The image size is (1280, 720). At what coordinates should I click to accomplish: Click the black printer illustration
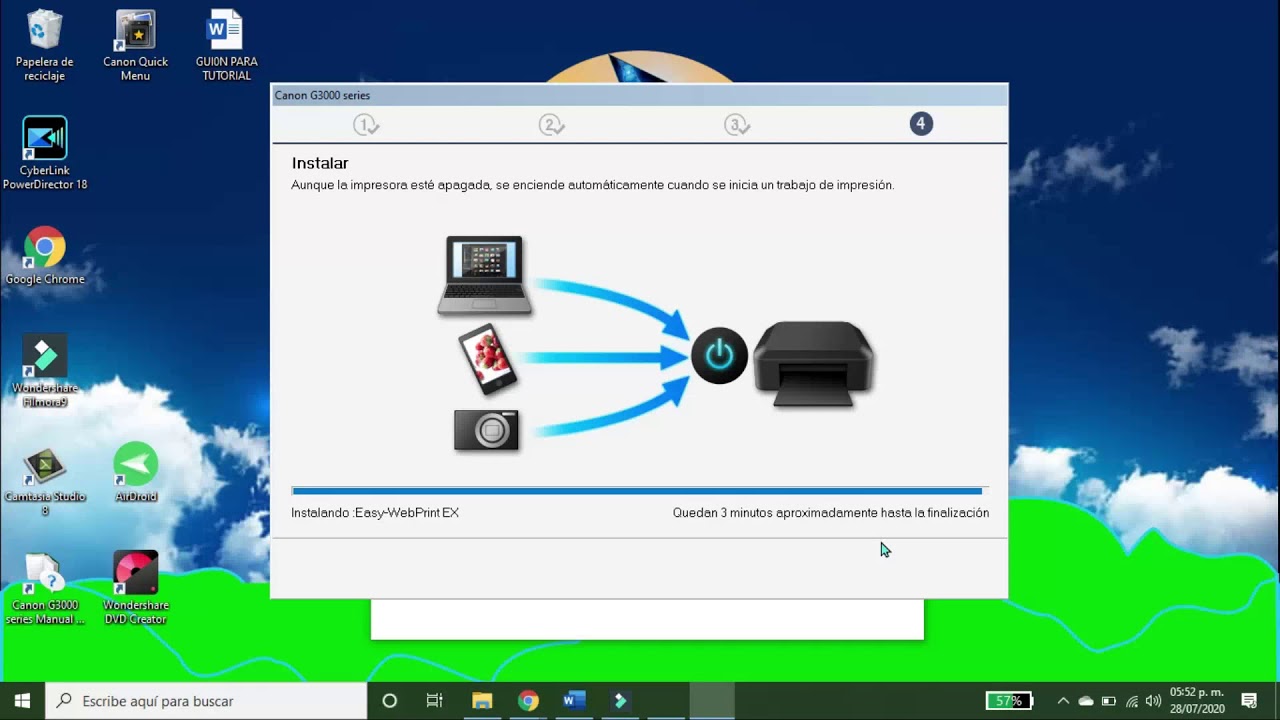(x=813, y=364)
